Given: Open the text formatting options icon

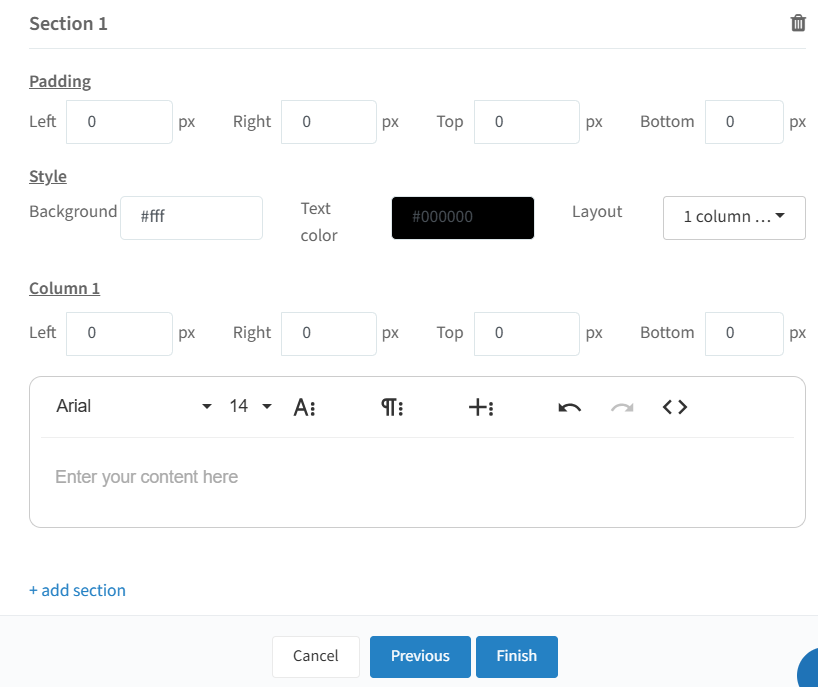Looking at the screenshot, I should 305,407.
